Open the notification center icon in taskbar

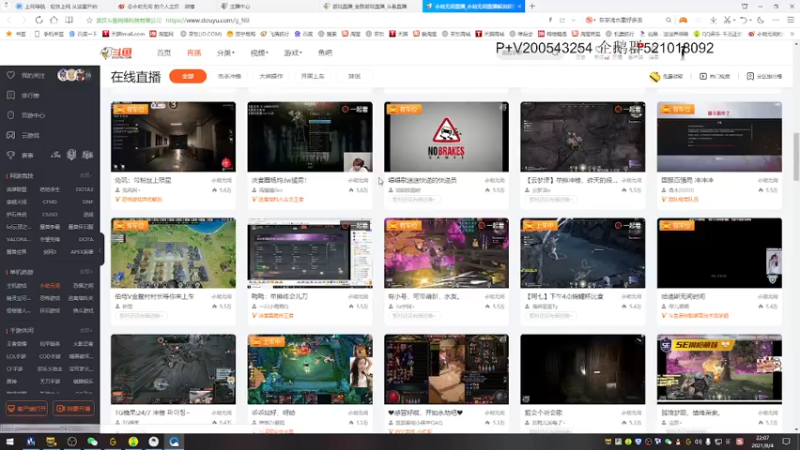click(x=786, y=441)
